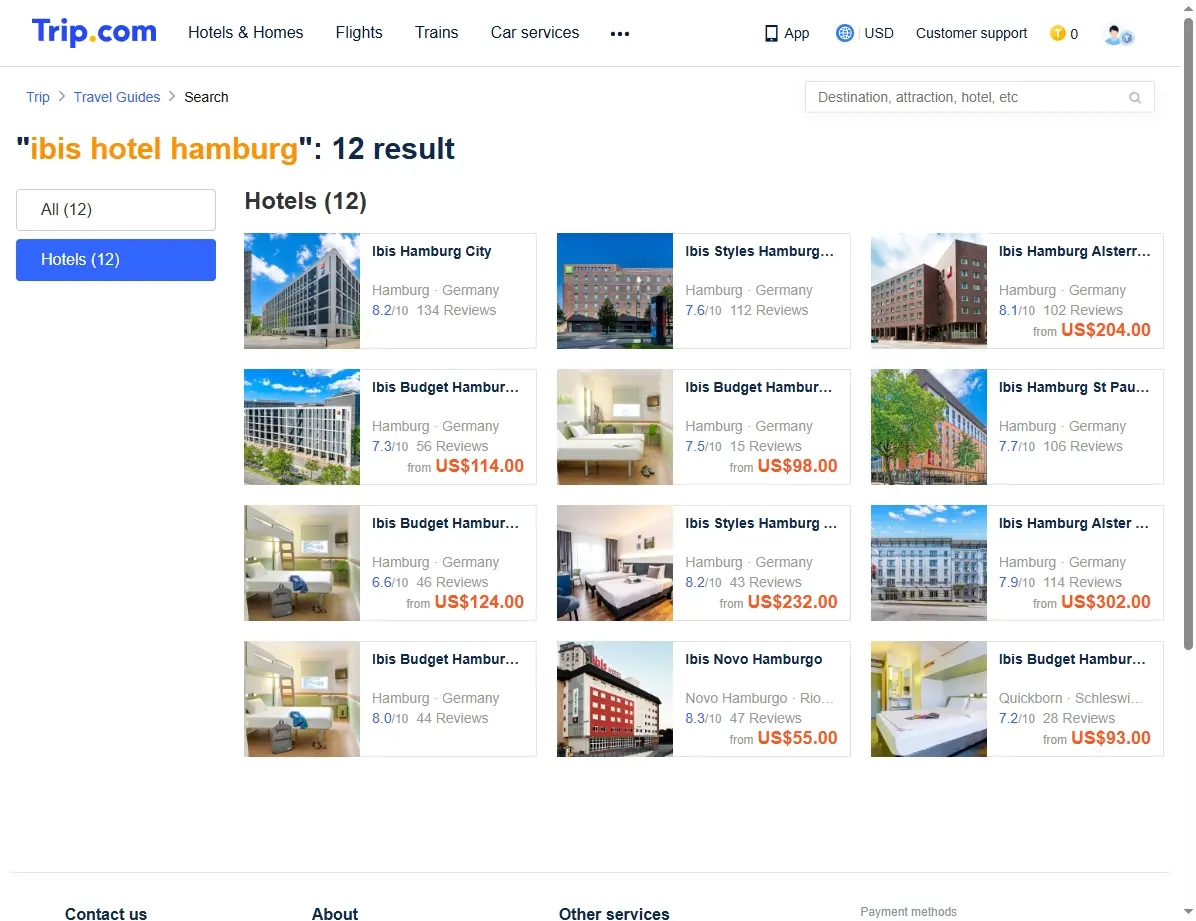Go to Travel Guides breadcrumb

tap(117, 97)
